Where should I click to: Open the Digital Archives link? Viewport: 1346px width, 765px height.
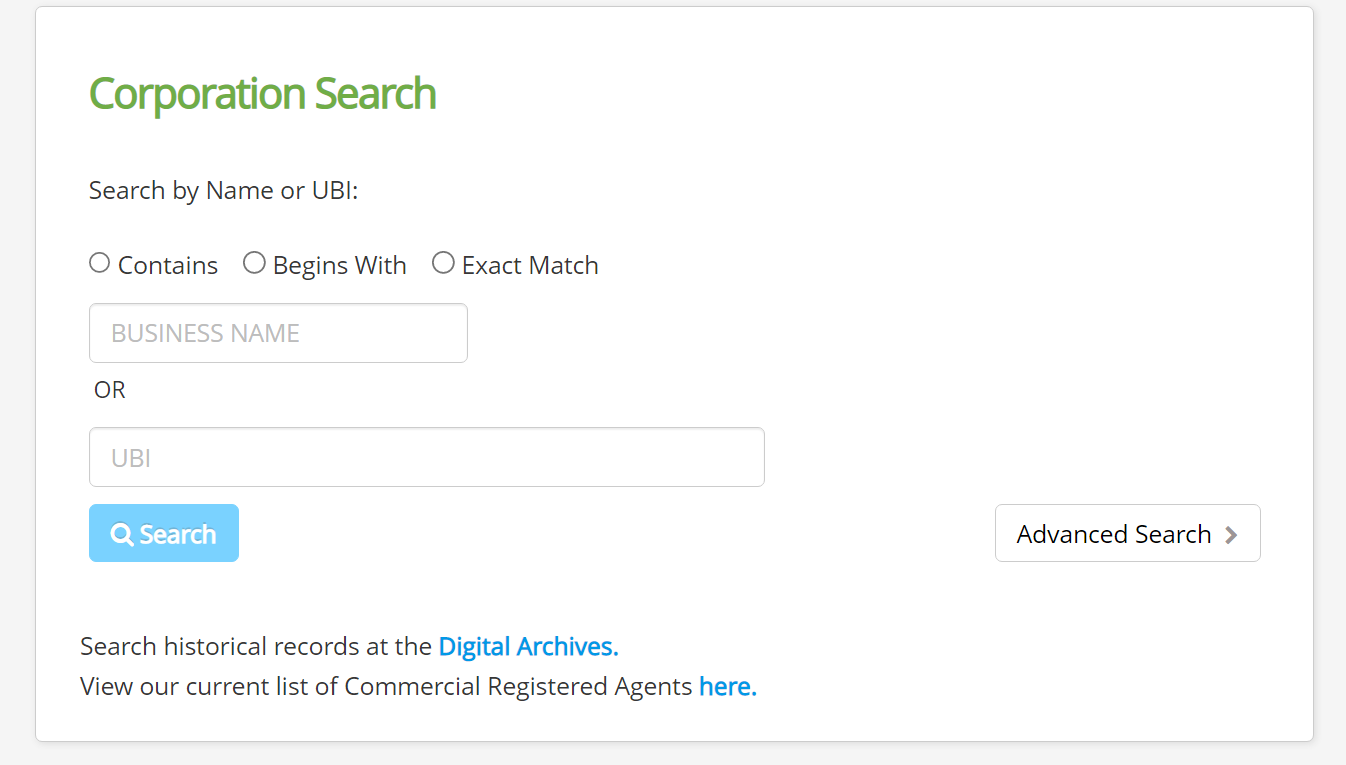coord(528,647)
